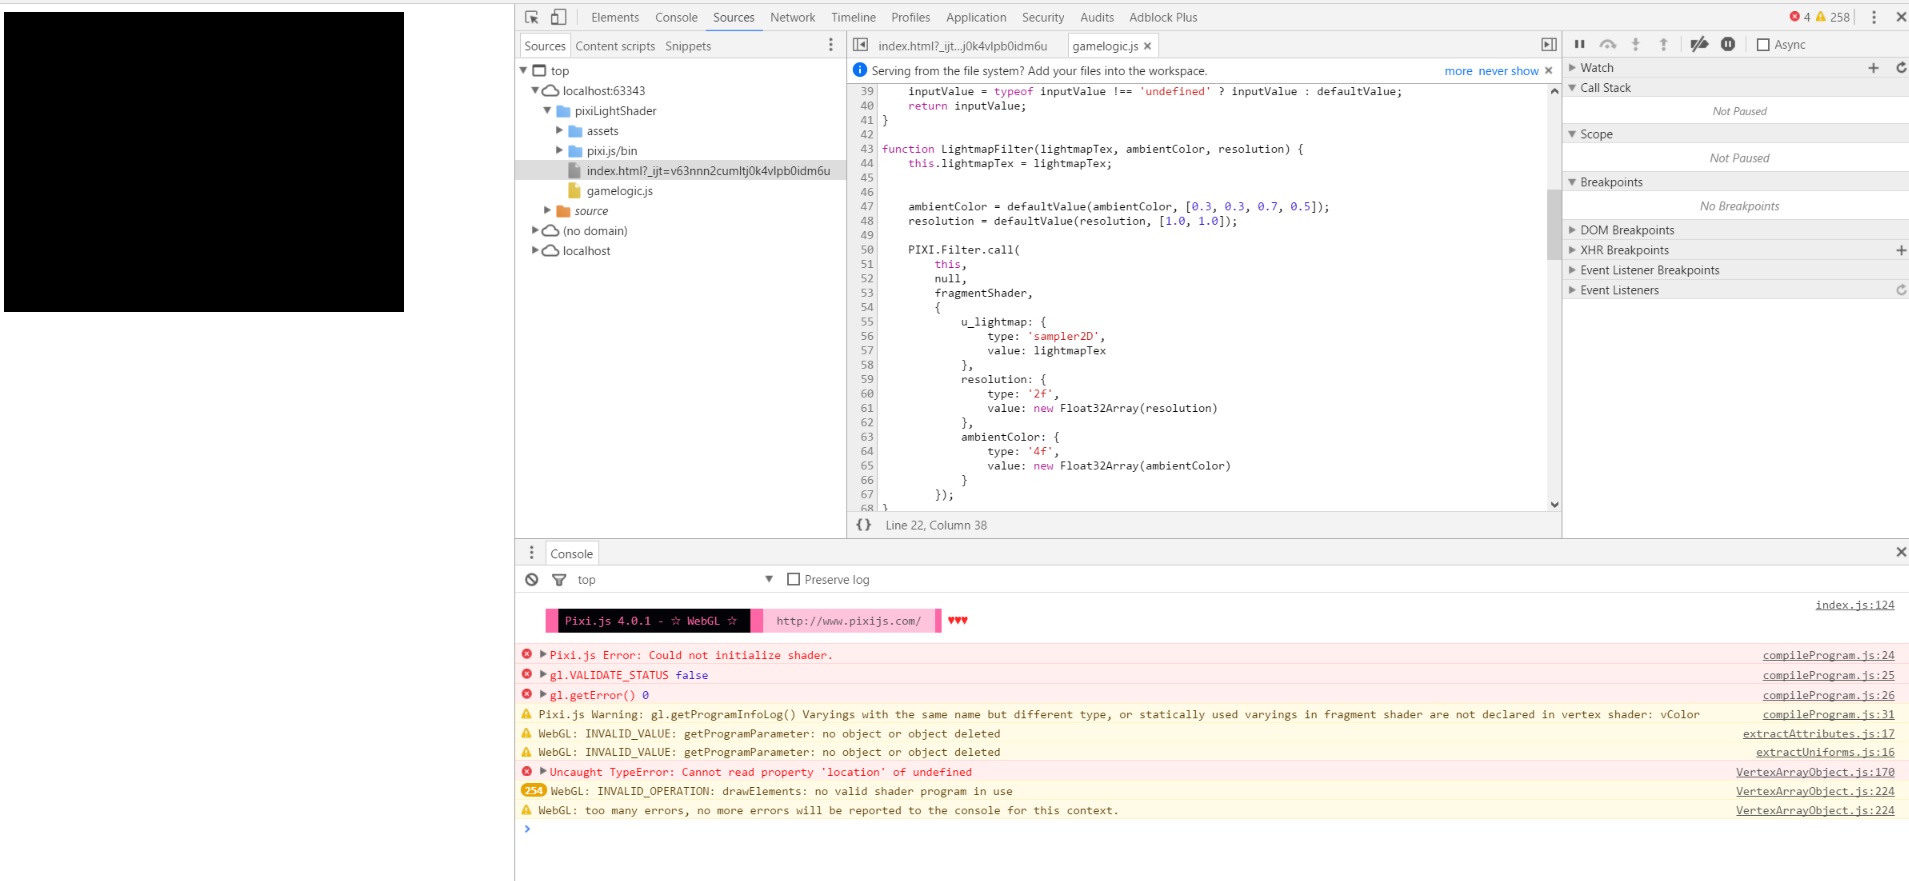
Task: Refresh watch expressions icon
Action: (1901, 67)
